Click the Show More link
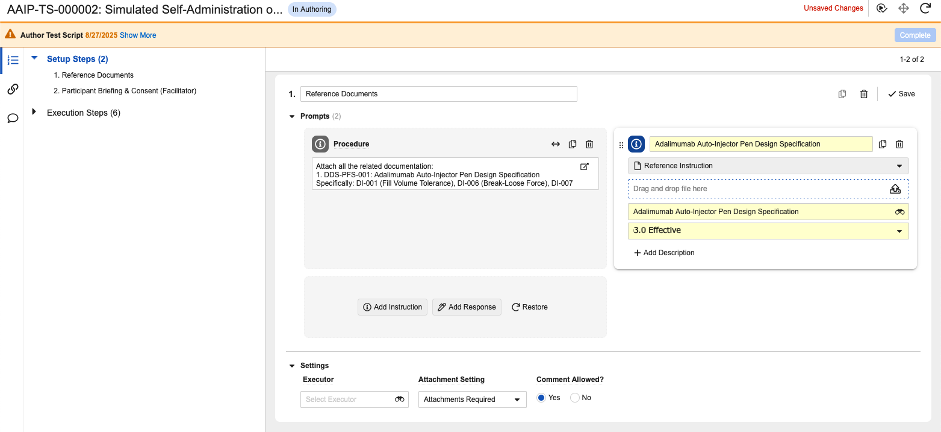 (x=138, y=35)
